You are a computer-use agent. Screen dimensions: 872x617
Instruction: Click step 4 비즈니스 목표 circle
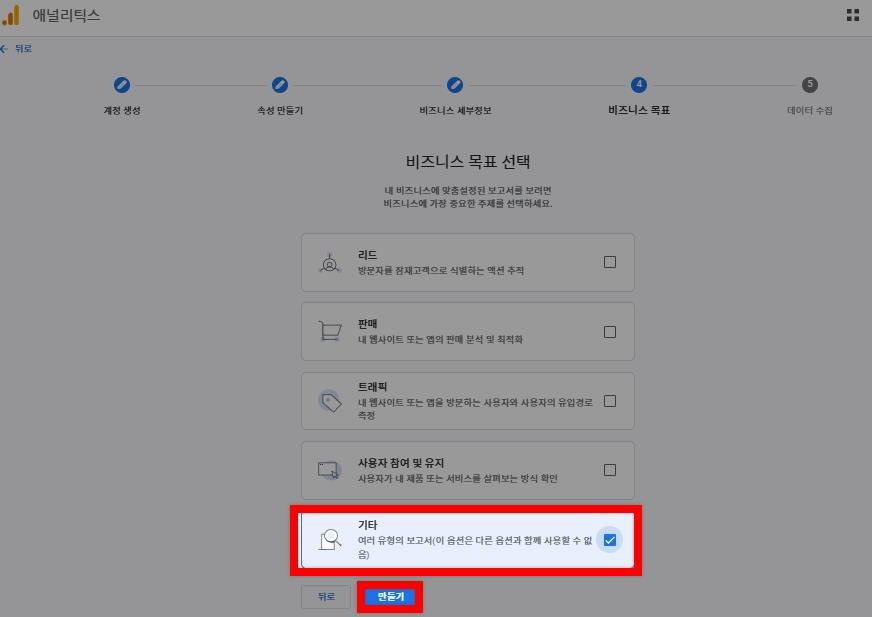(x=638, y=85)
